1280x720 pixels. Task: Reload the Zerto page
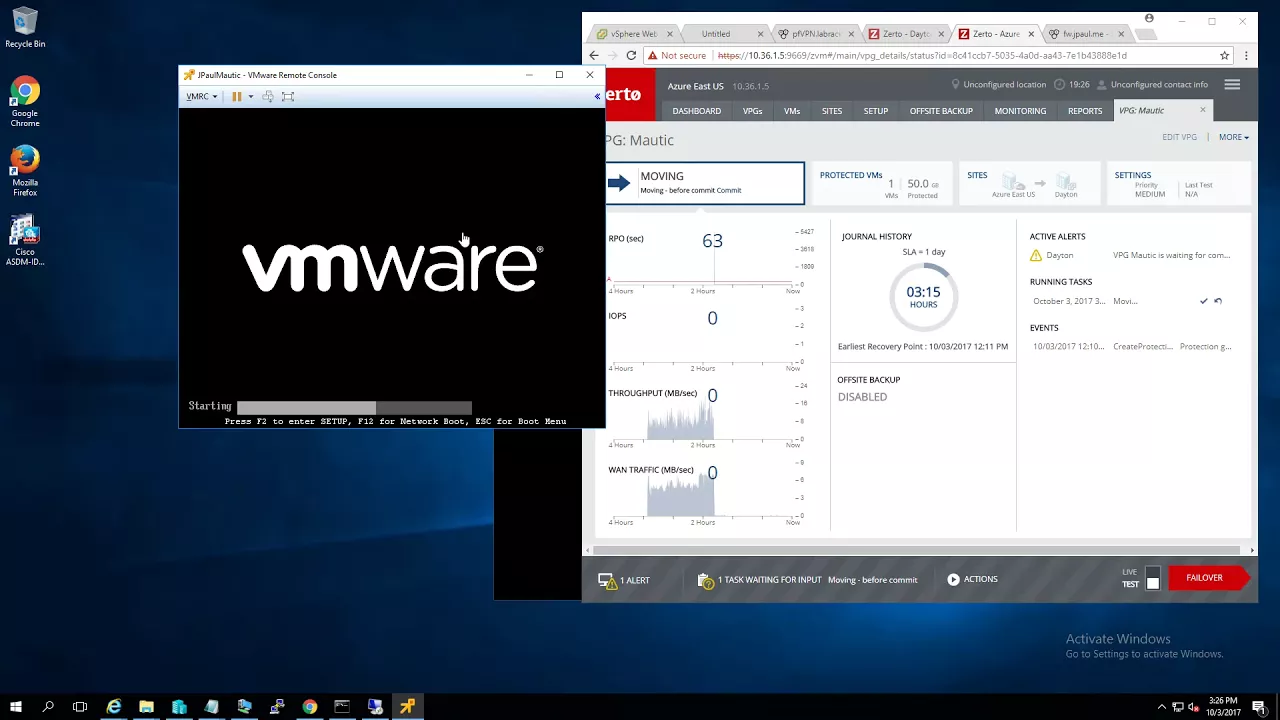pos(631,56)
